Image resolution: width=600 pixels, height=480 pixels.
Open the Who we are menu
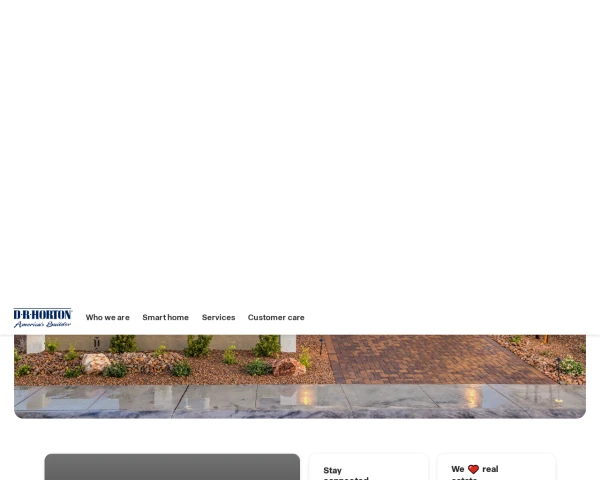(x=107, y=317)
